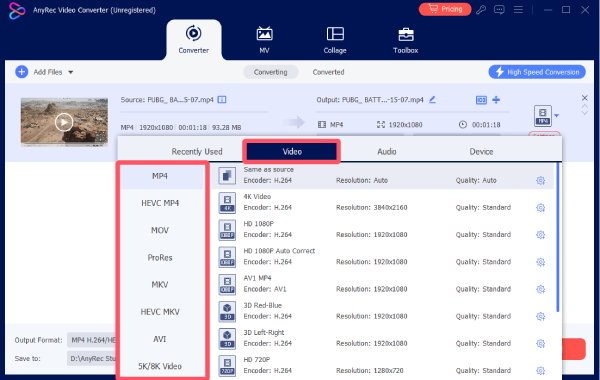Screen dimensions: 600x380
Task: Open the MP4 output format icon
Action: pyautogui.click(x=543, y=116)
